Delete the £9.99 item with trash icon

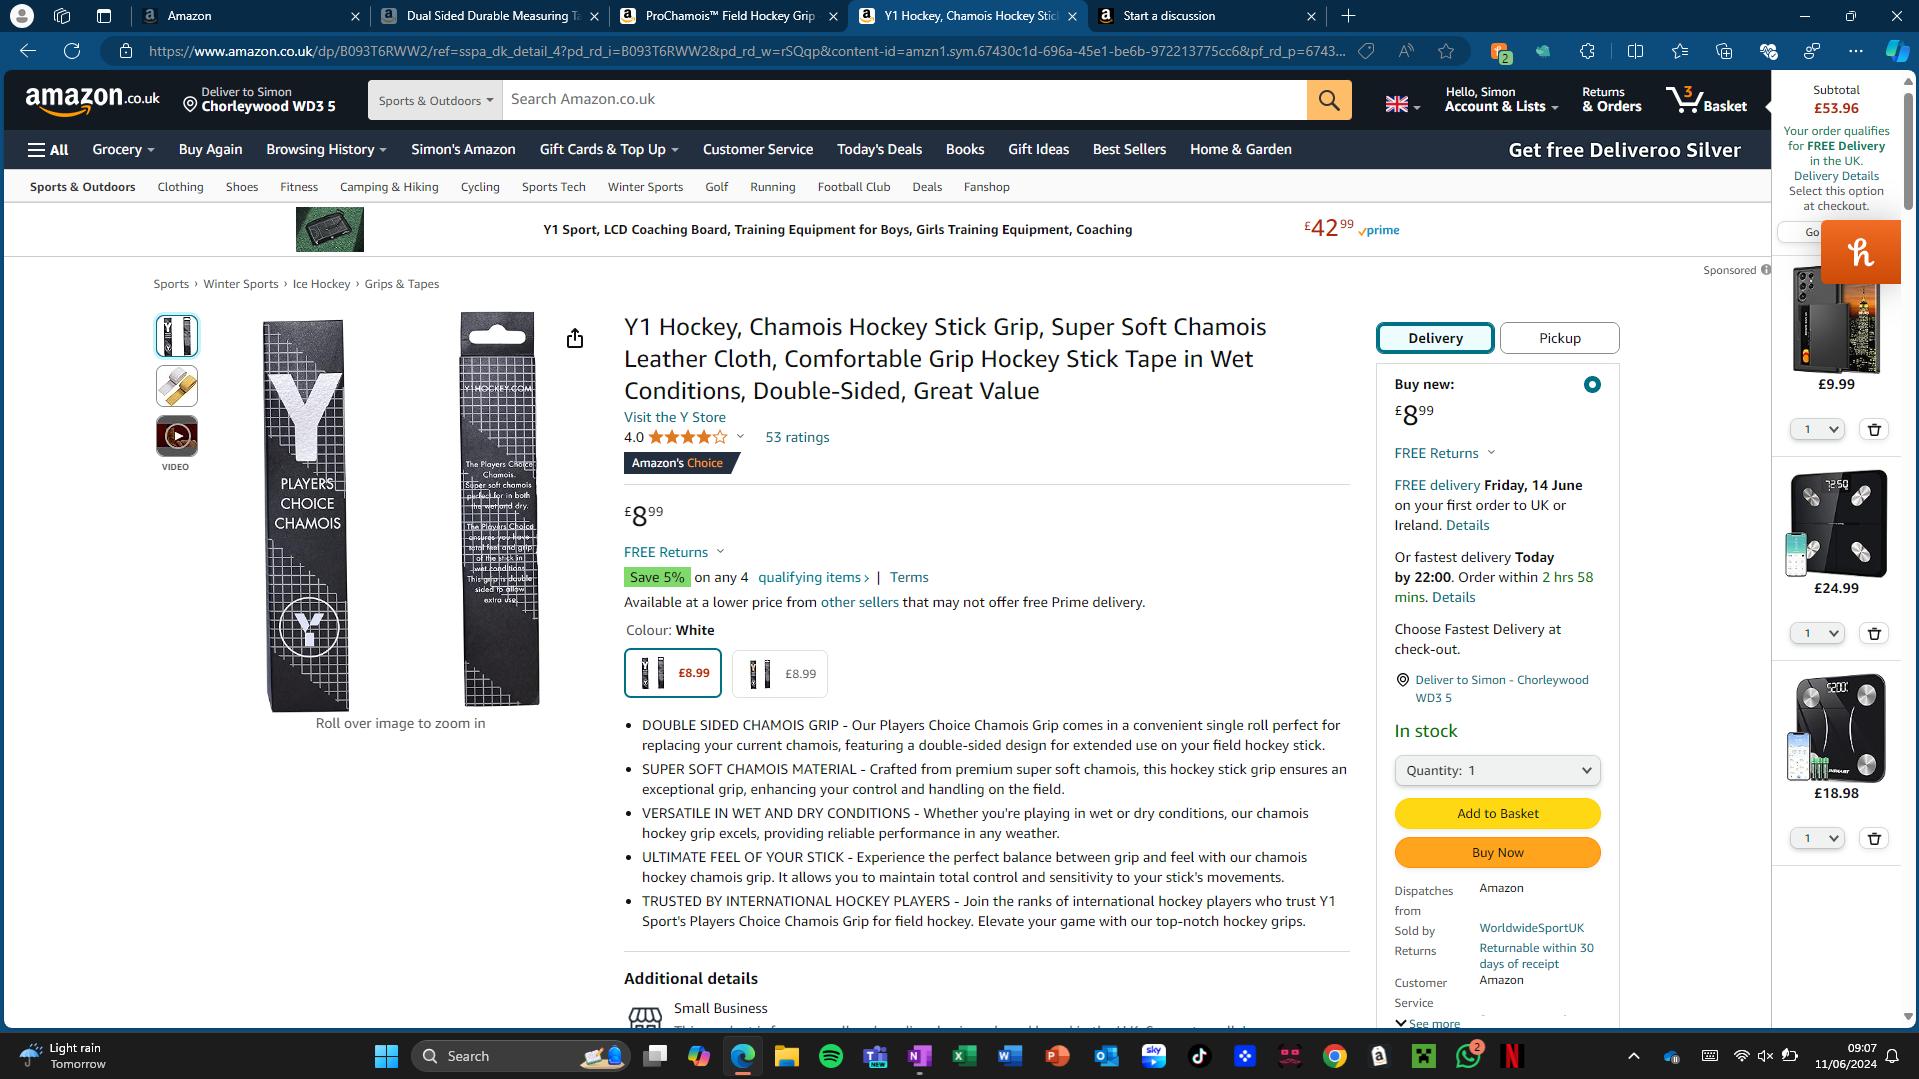coord(1874,429)
